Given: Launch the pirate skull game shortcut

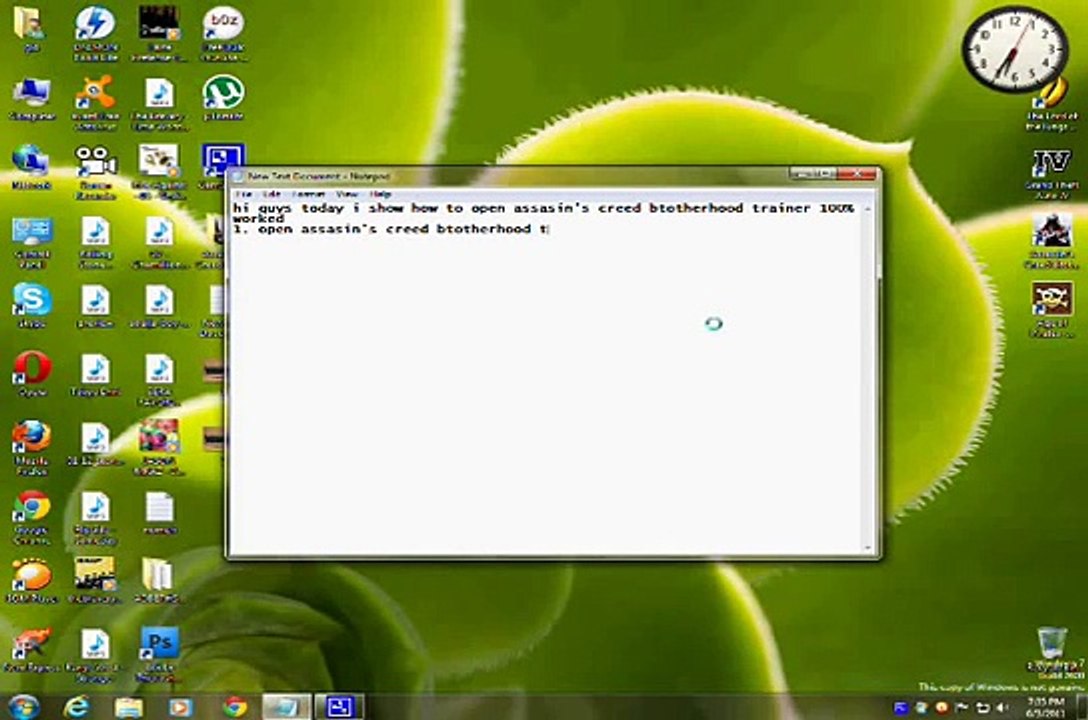Looking at the screenshot, I should pyautogui.click(x=1053, y=309).
